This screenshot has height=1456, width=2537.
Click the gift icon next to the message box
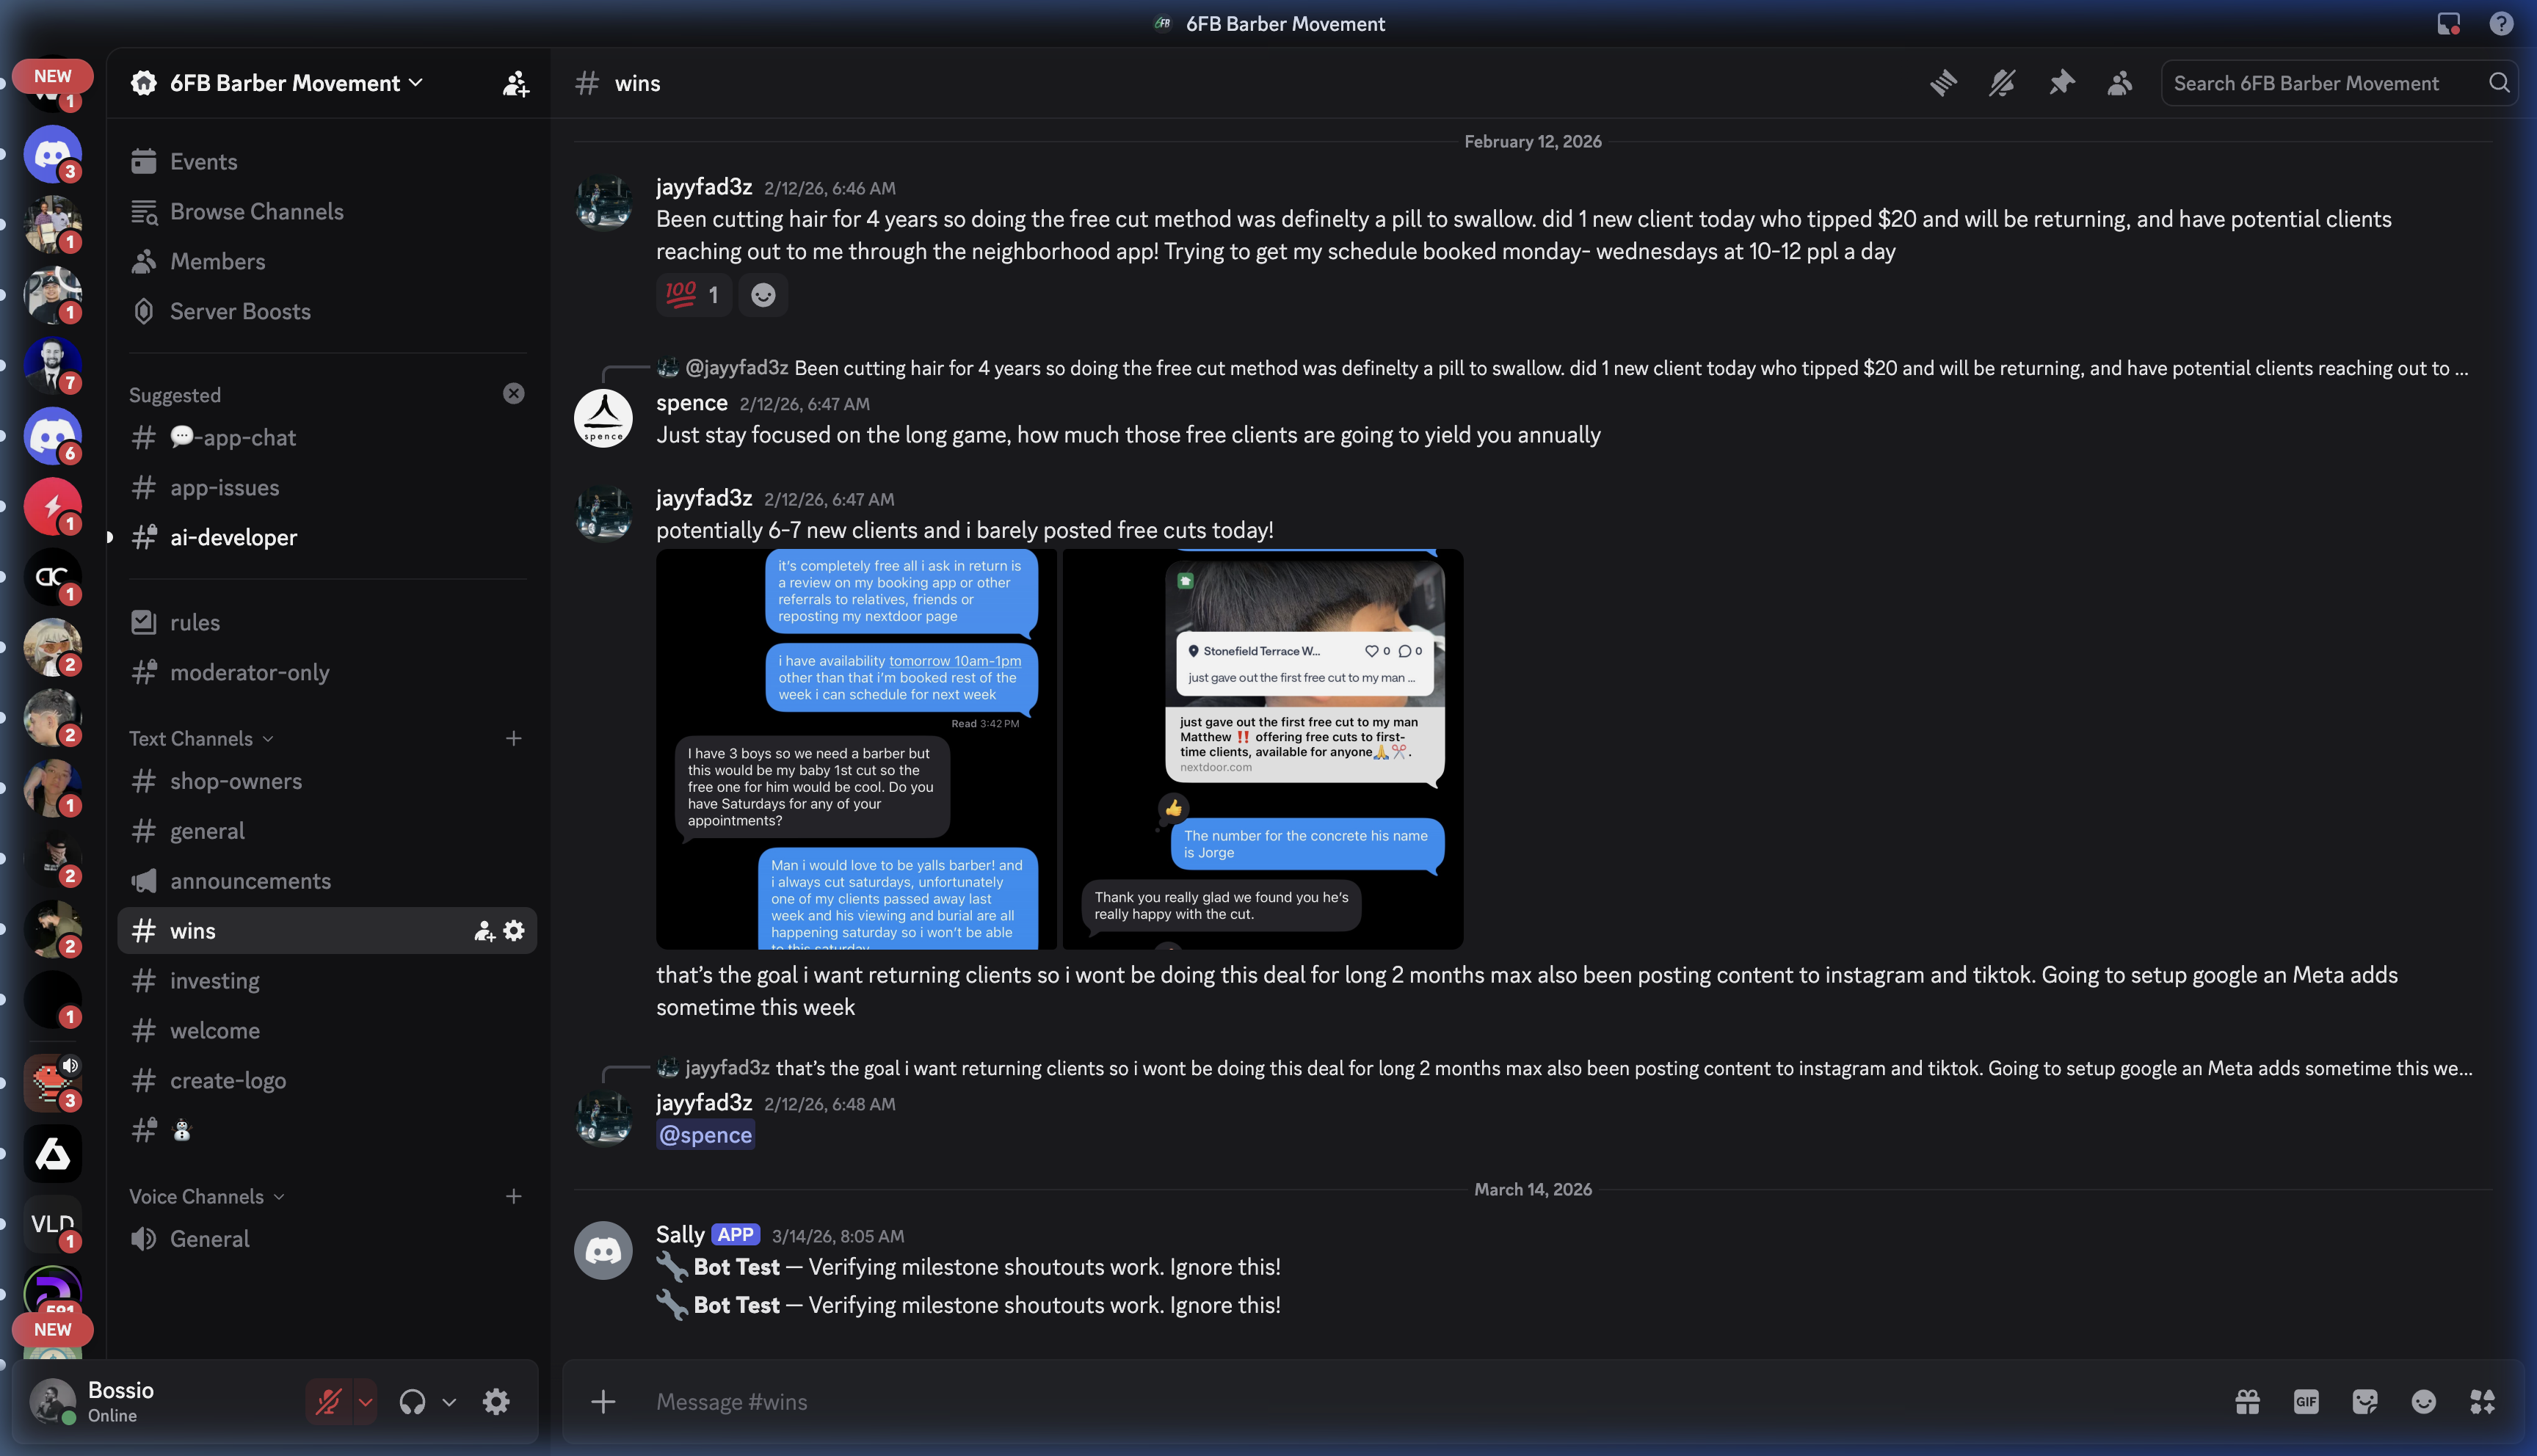2247,1401
